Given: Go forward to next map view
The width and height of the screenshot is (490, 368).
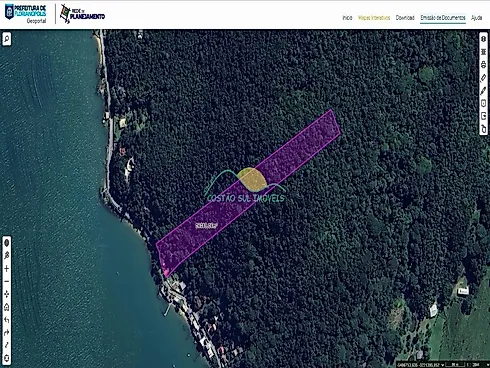Looking at the screenshot, I should coord(7,333).
